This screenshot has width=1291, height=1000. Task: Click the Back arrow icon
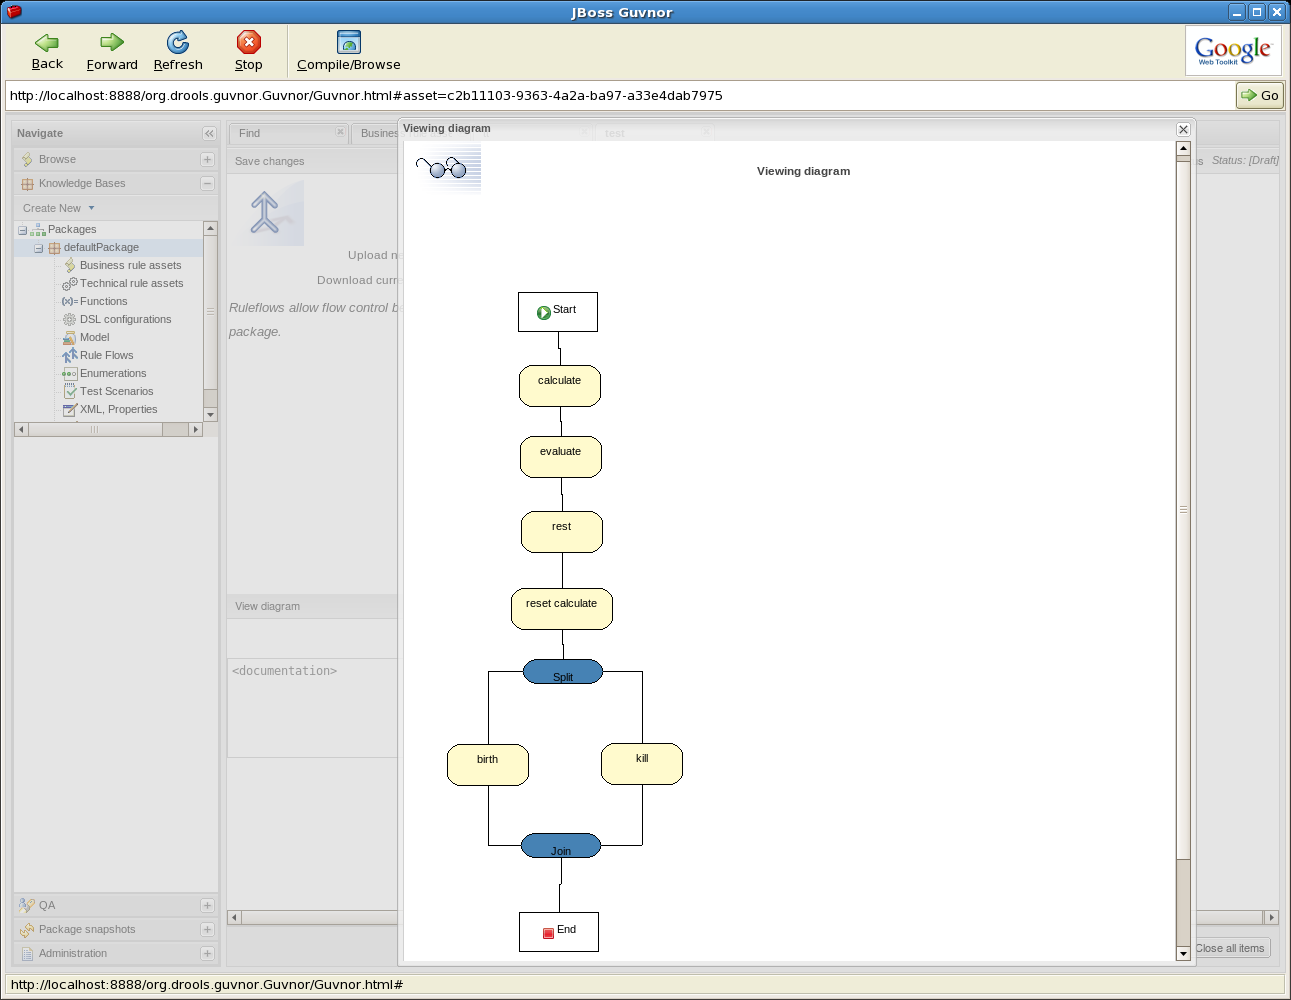(x=47, y=42)
